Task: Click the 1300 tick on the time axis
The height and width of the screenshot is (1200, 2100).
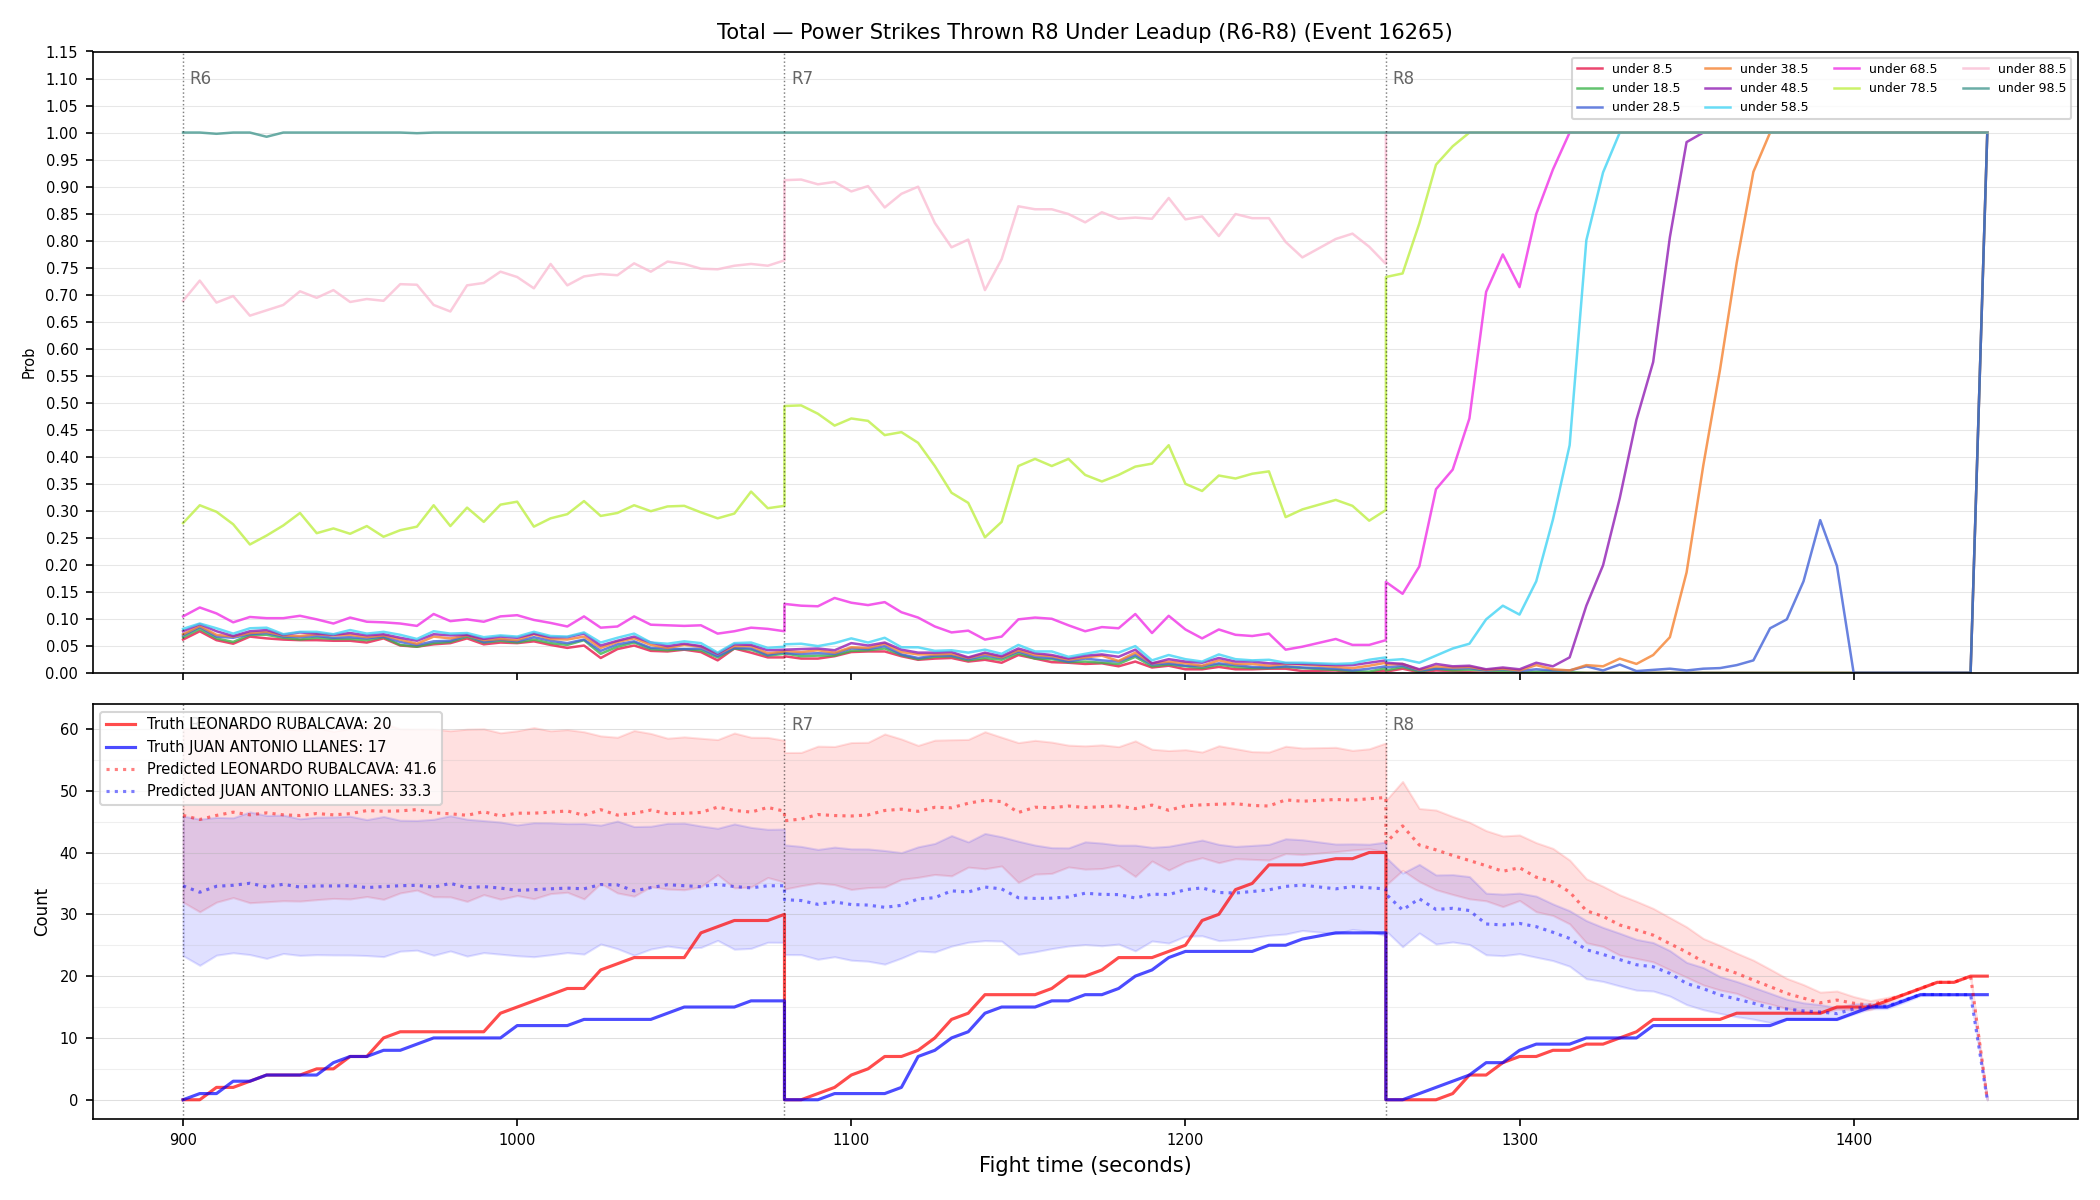Action: click(1520, 1138)
